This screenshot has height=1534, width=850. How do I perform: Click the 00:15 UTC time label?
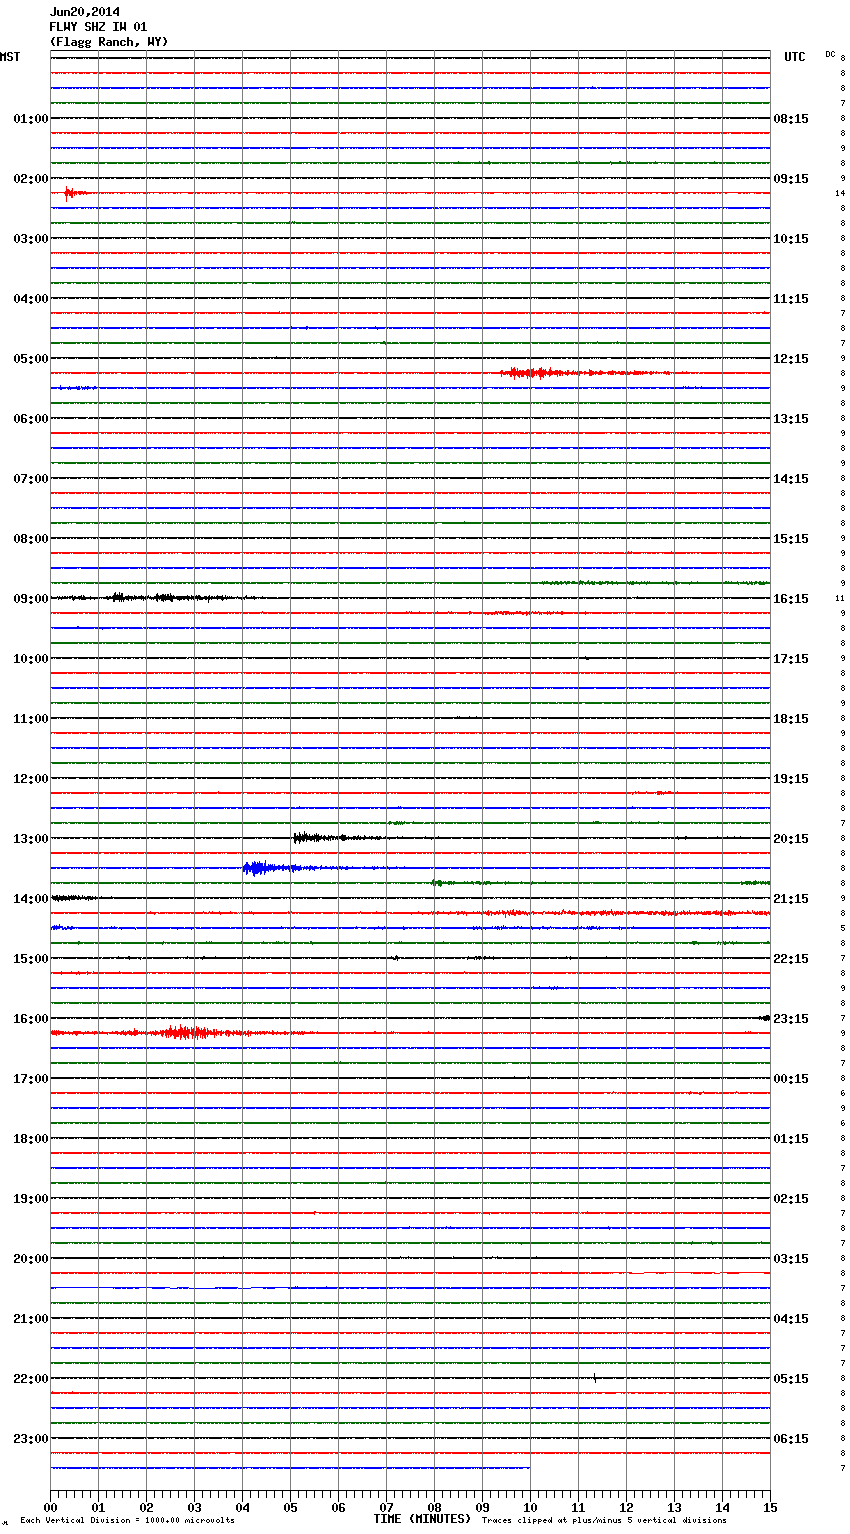click(x=791, y=1079)
